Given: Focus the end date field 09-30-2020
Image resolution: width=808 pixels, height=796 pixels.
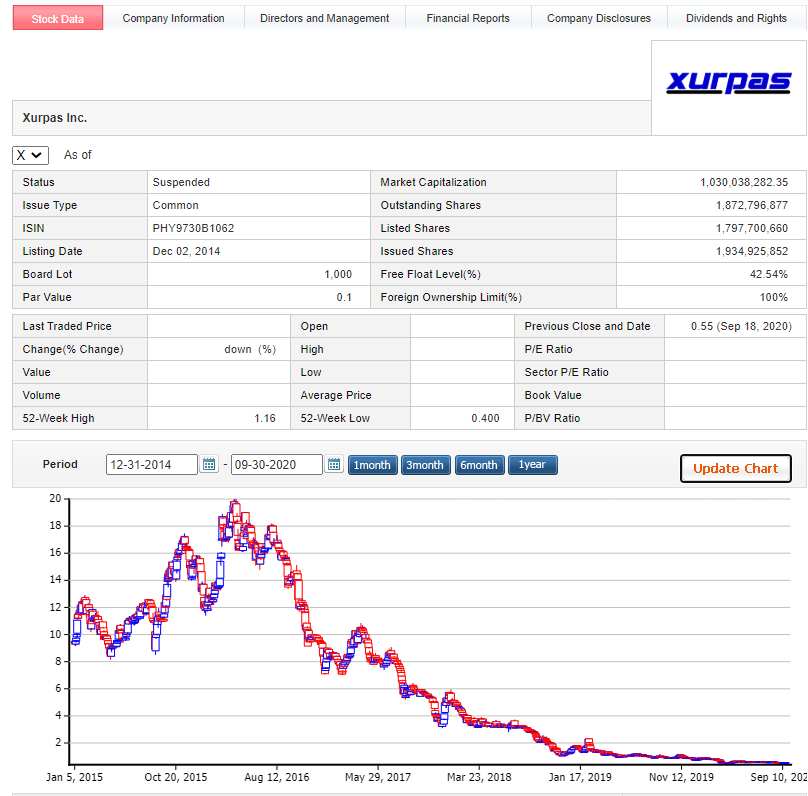Looking at the screenshot, I should point(277,465).
